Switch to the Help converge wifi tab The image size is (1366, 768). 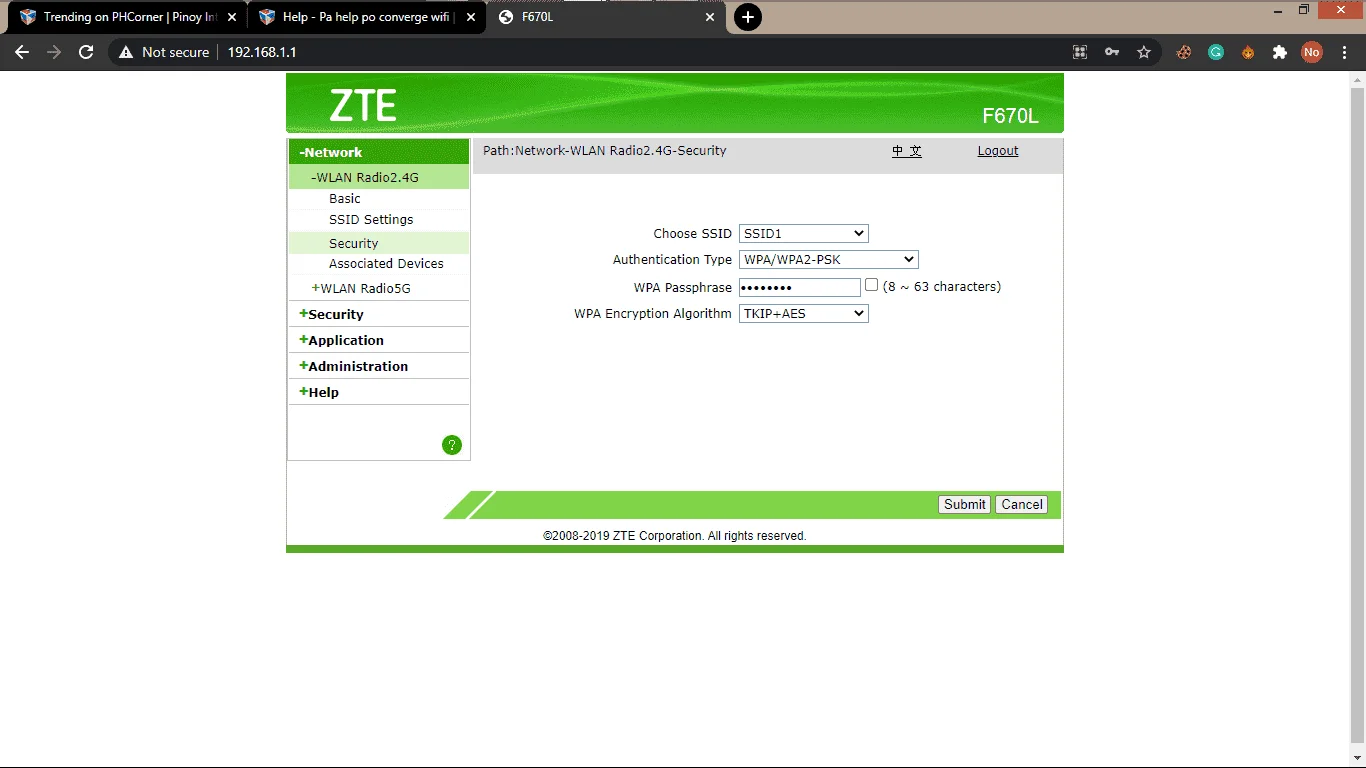(x=366, y=17)
